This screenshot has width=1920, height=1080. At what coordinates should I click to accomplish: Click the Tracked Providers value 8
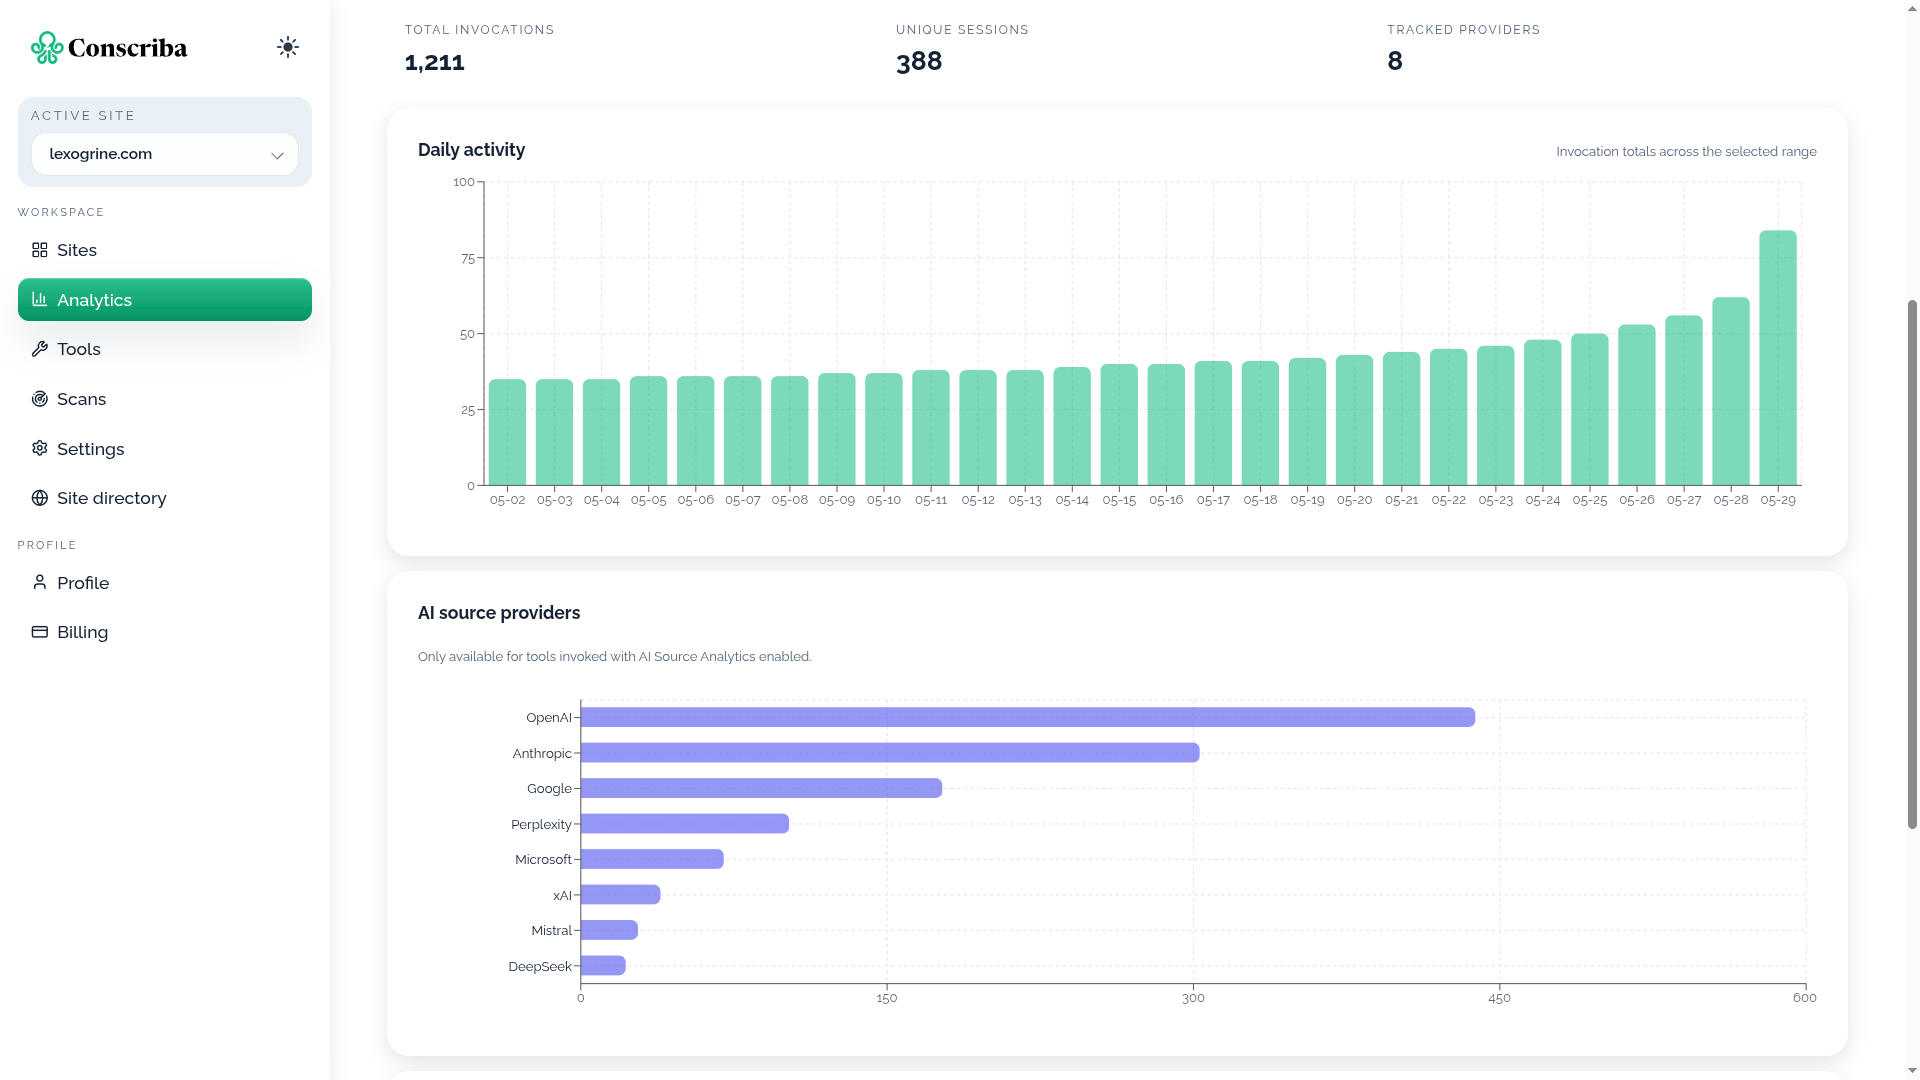(1395, 61)
